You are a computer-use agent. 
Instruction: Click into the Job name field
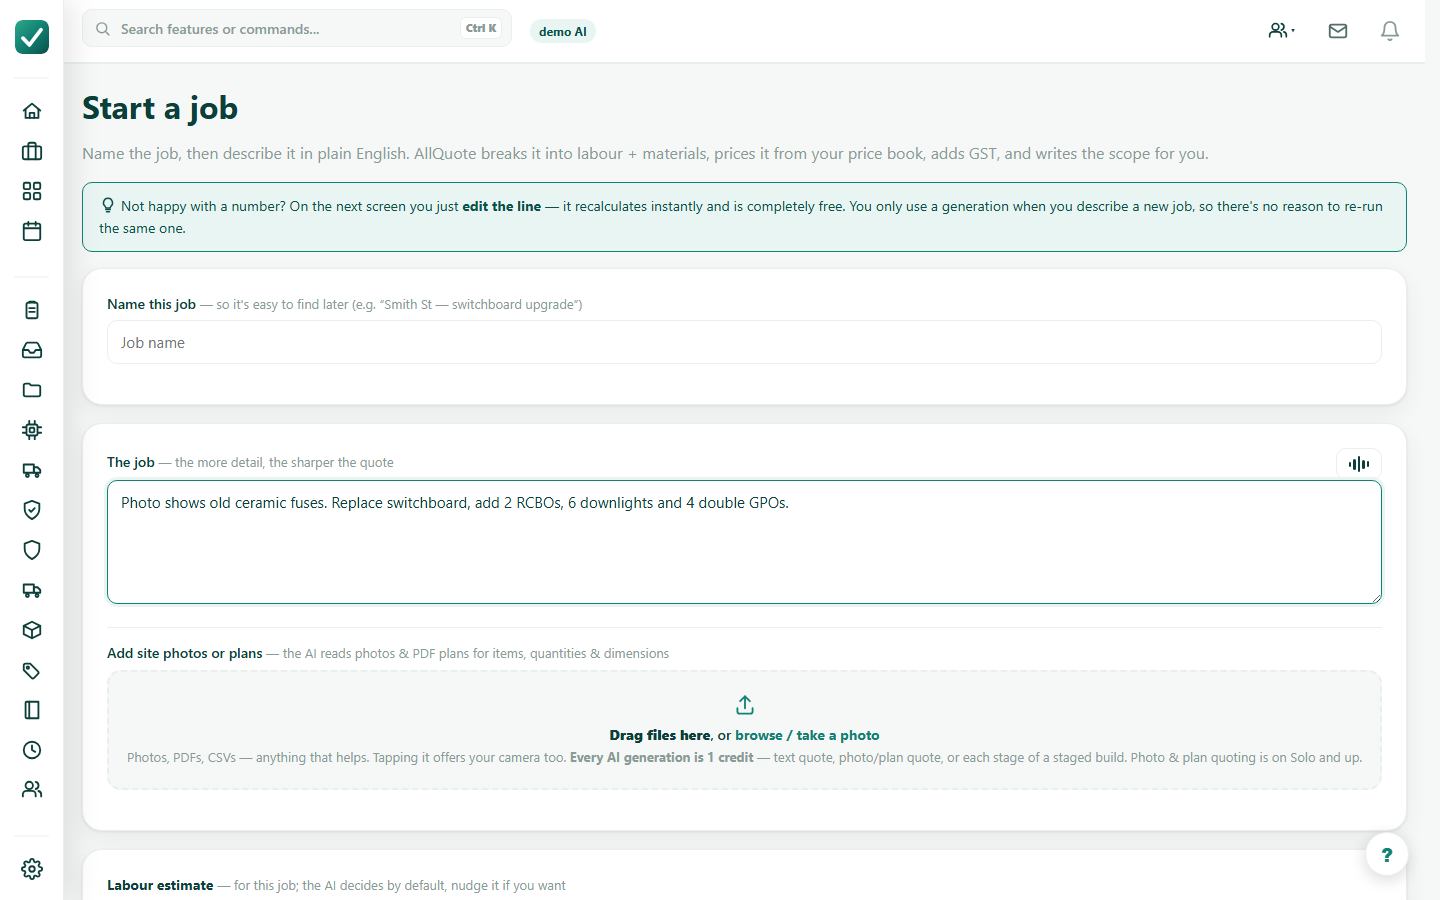pos(744,342)
